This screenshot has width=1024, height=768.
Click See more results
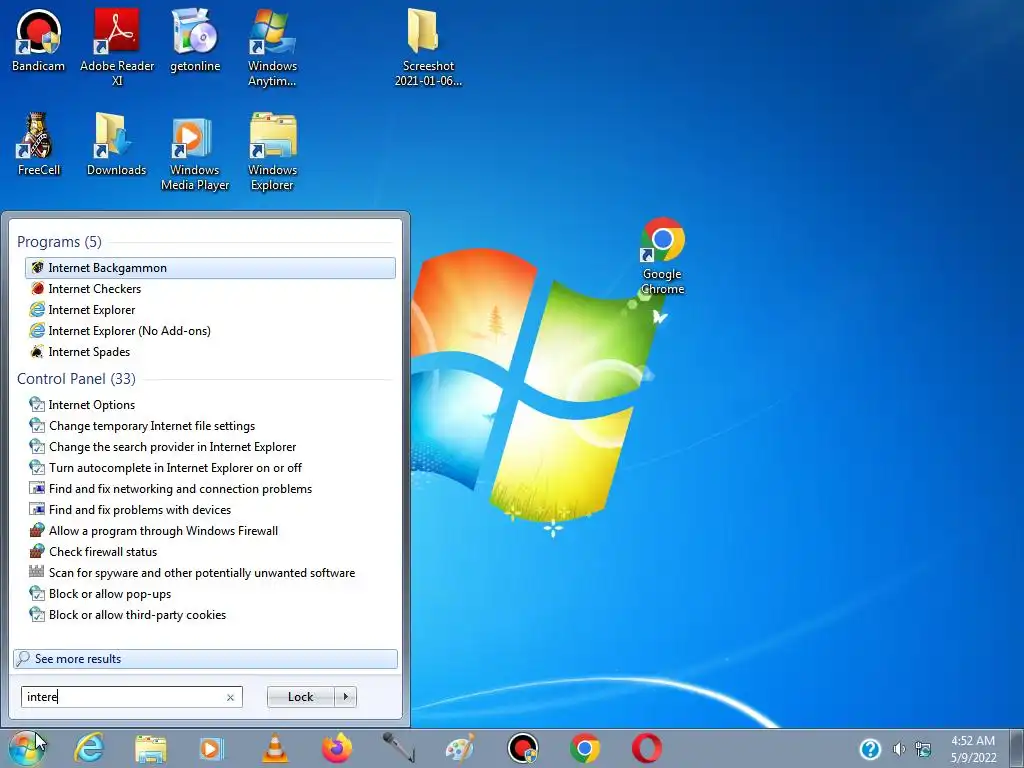[205, 659]
